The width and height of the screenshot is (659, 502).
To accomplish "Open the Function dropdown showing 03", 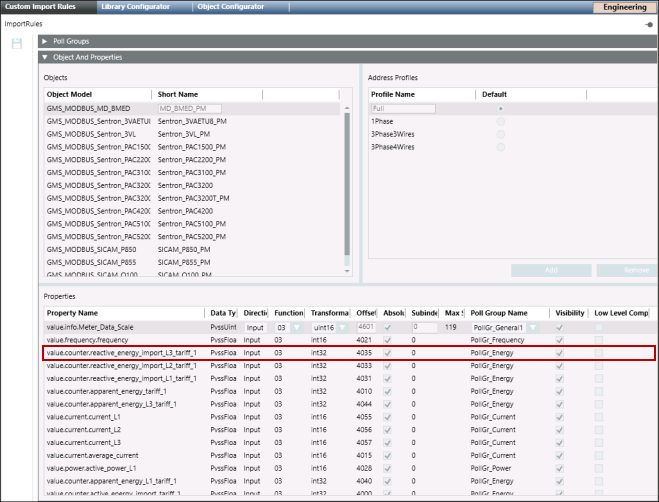I will pyautogui.click(x=295, y=326).
